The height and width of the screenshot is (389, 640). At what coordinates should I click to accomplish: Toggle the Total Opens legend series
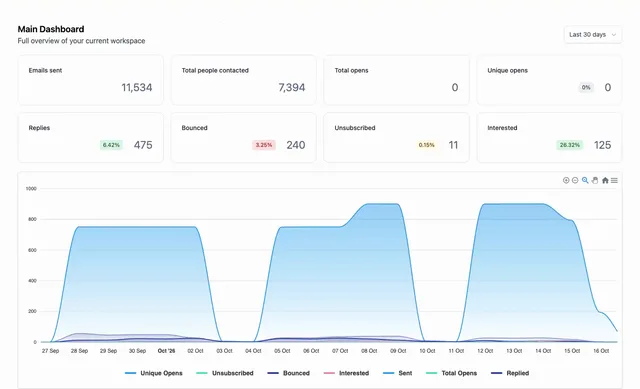(451, 373)
